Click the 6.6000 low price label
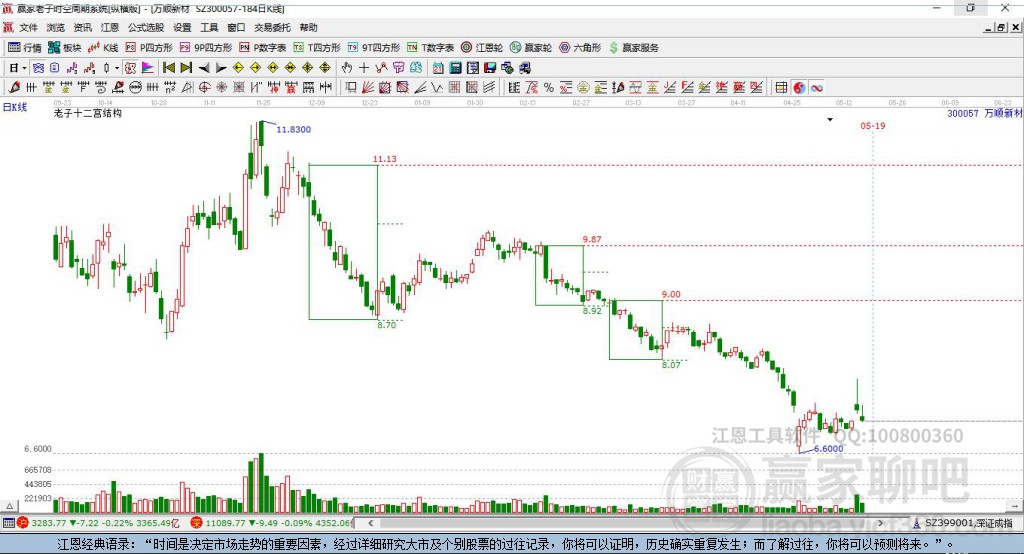Viewport: 1024px width, 554px height. click(x=828, y=448)
